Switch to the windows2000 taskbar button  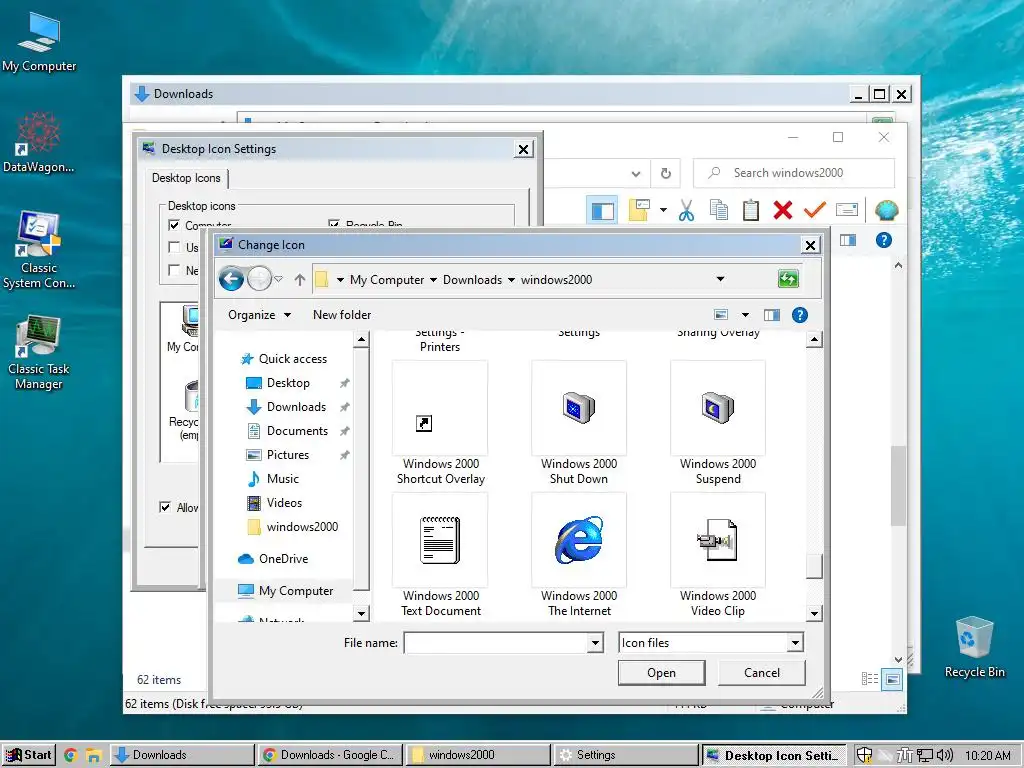(x=478, y=755)
